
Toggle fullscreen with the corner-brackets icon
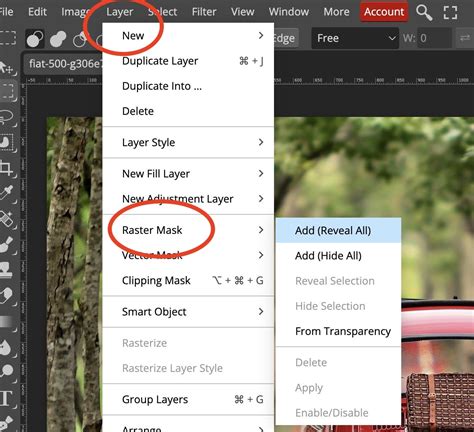[x=450, y=12]
